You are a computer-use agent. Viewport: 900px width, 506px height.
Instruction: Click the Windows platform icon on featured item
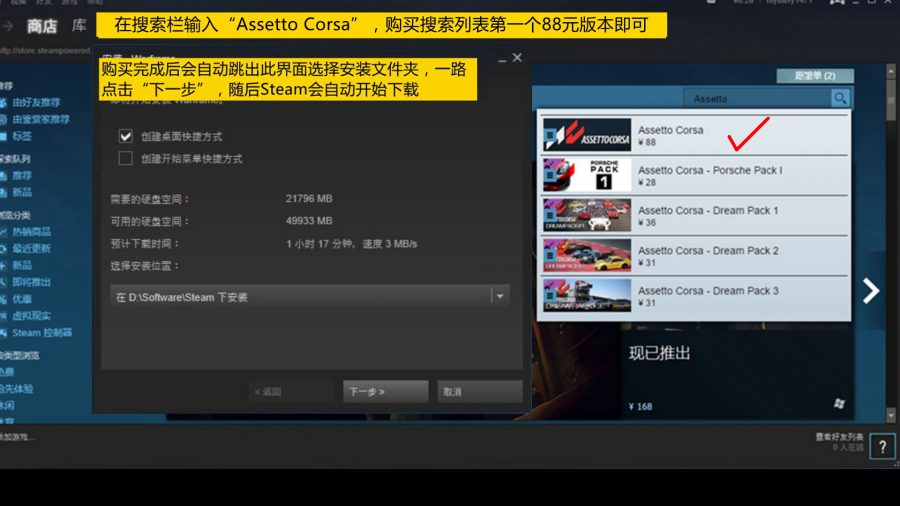pos(839,403)
